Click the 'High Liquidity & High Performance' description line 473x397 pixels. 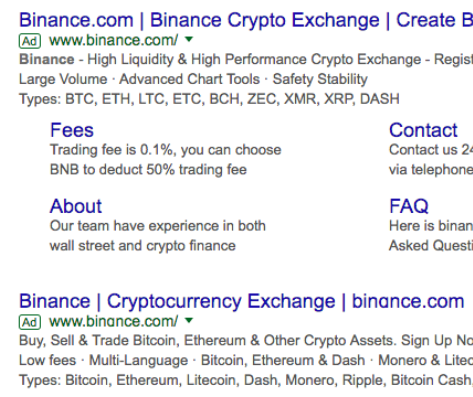246,60
